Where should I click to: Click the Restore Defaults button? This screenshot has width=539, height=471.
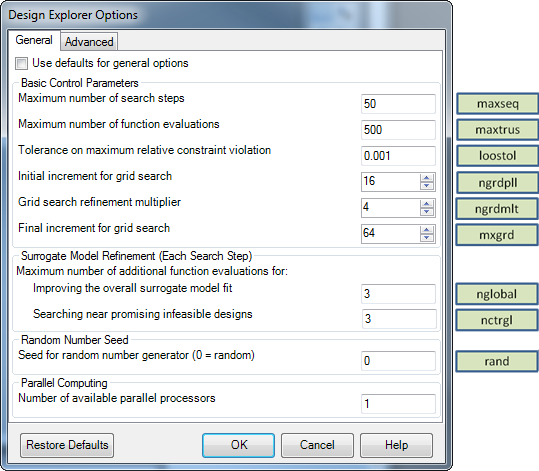click(67, 445)
